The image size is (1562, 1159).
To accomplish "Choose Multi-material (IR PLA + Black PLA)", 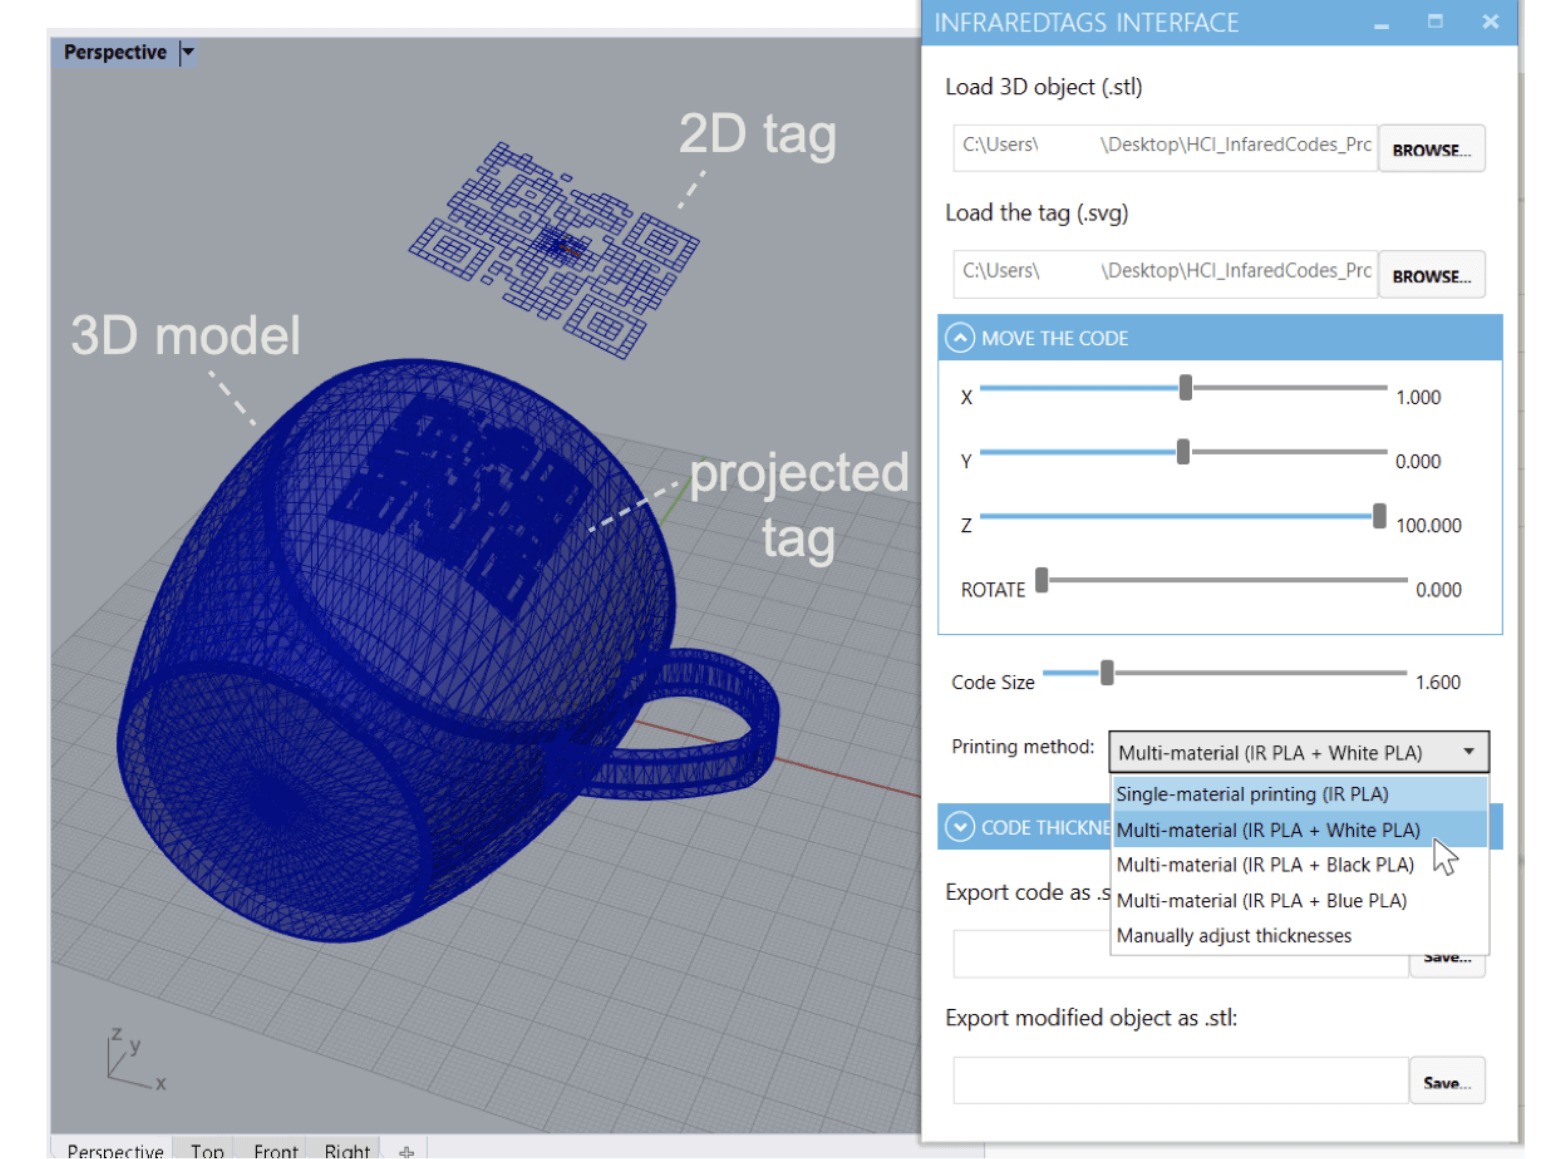I will coord(1265,865).
